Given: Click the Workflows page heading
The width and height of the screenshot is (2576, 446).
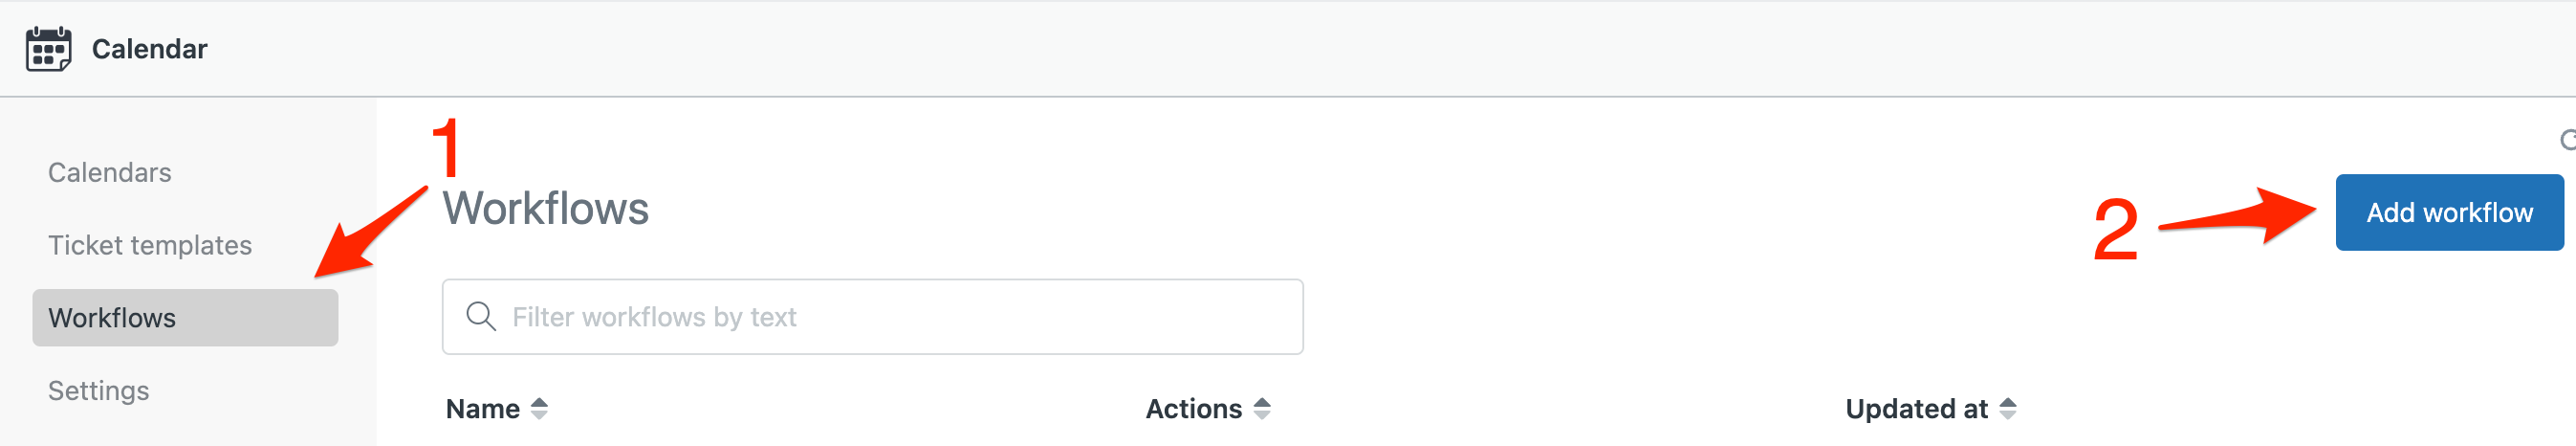Looking at the screenshot, I should [546, 208].
